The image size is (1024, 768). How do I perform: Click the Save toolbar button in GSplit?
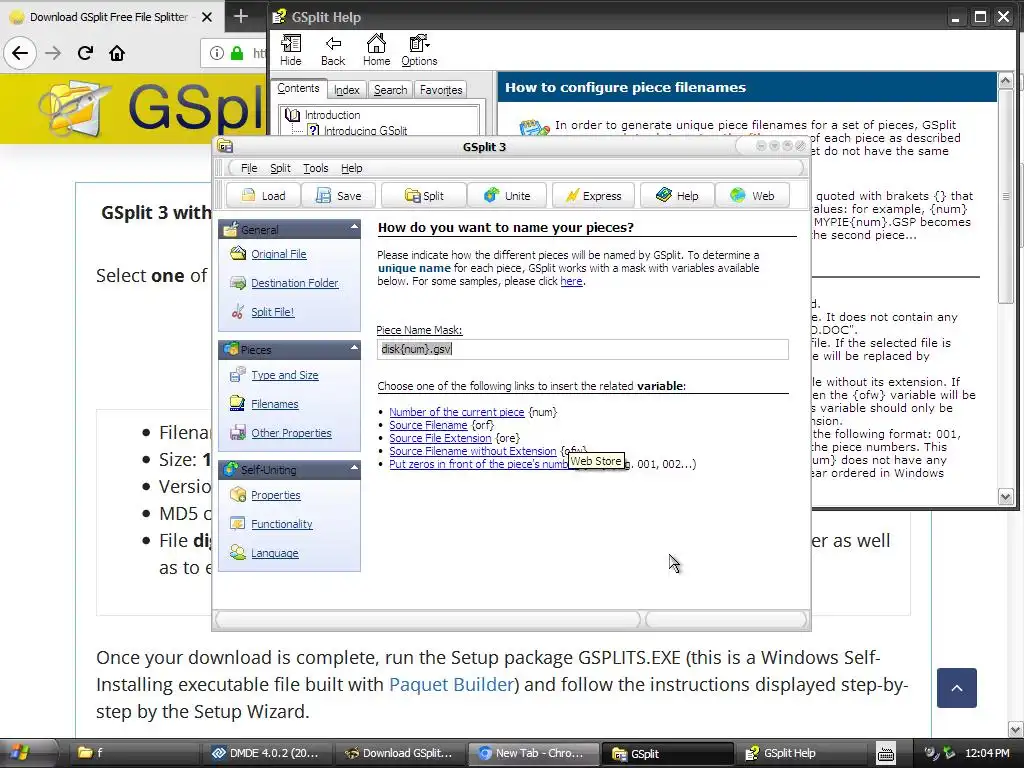pyautogui.click(x=338, y=195)
